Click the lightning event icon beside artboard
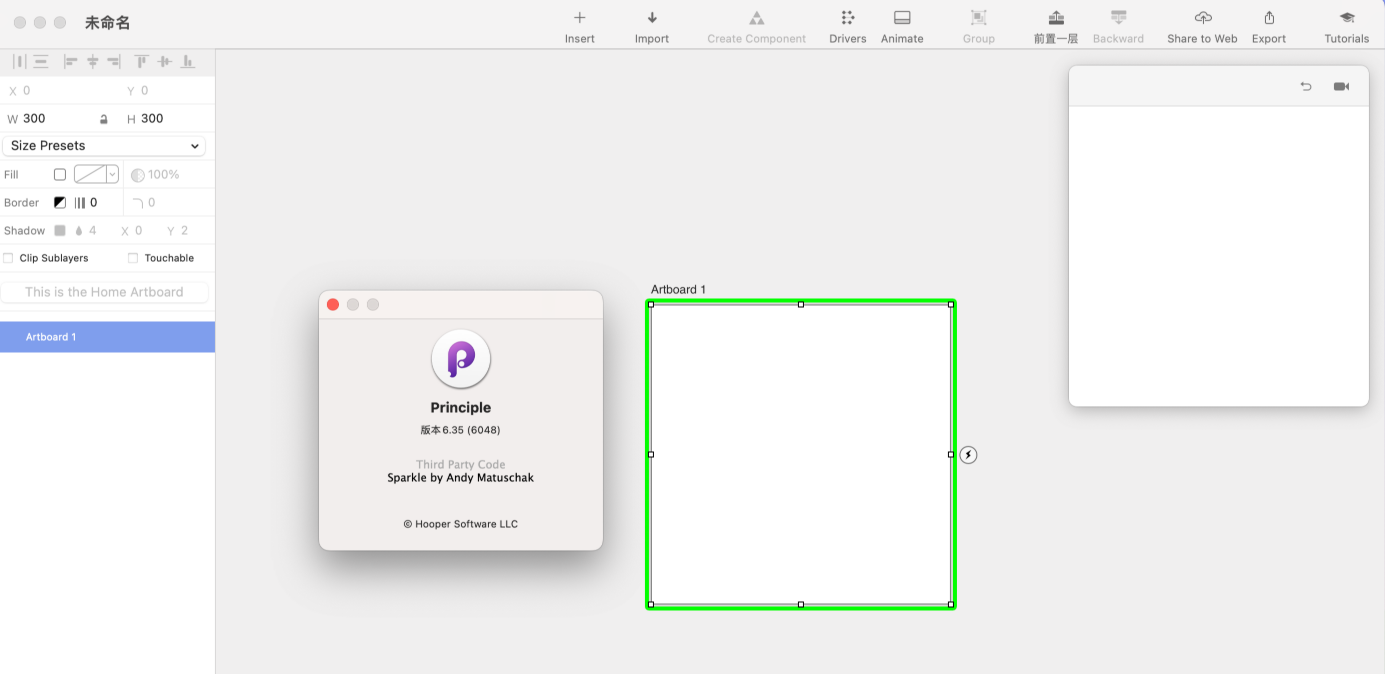 [x=968, y=455]
